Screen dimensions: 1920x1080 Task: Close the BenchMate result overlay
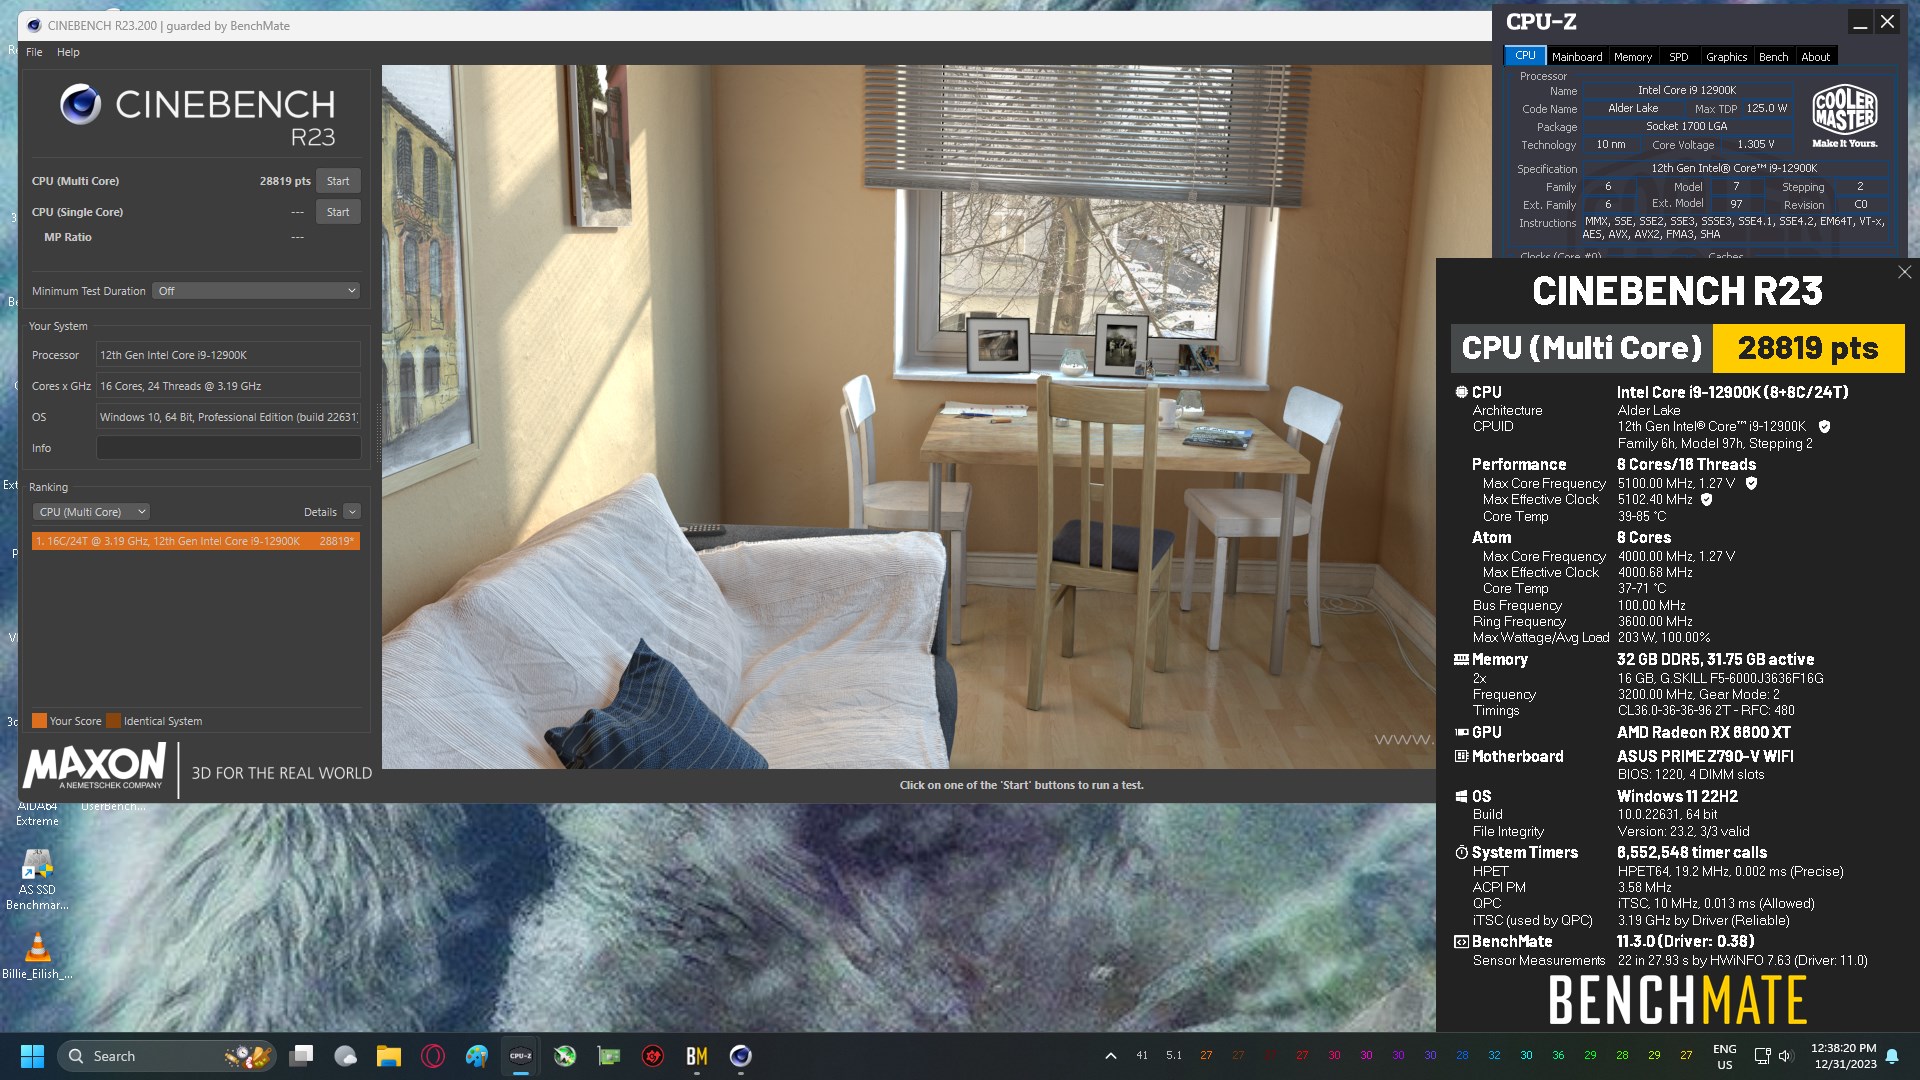tap(1904, 272)
